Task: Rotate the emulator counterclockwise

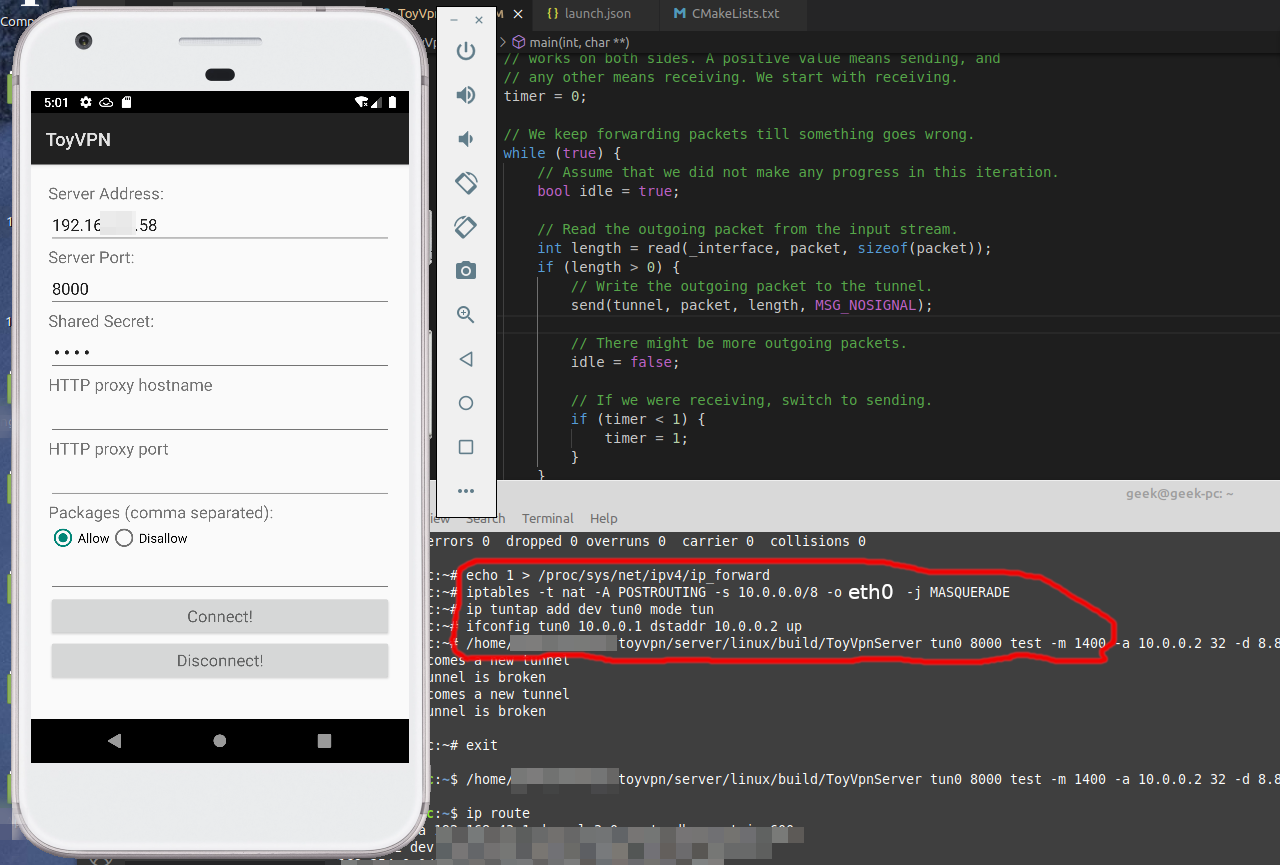Action: [465, 183]
